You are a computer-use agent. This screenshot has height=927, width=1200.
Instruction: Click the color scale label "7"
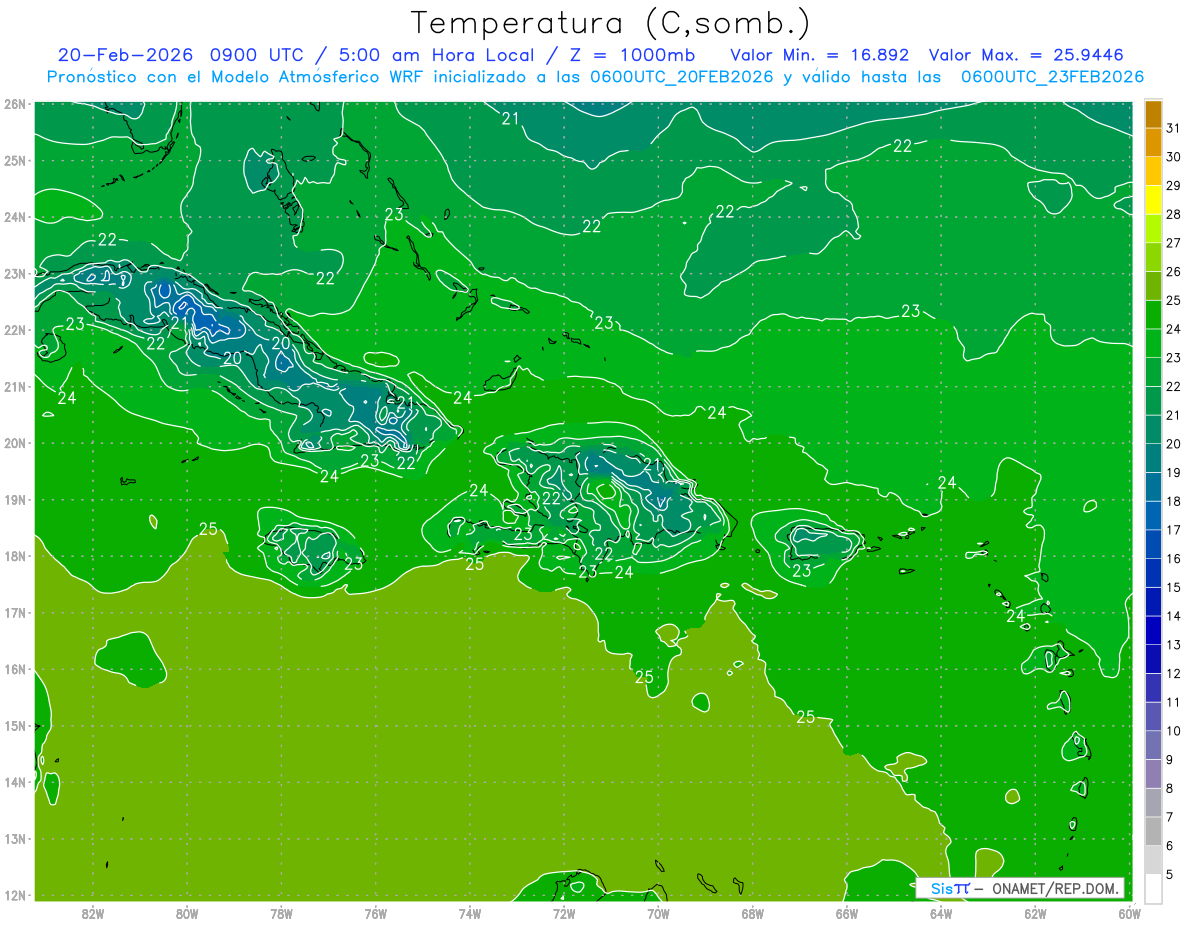tap(1169, 817)
